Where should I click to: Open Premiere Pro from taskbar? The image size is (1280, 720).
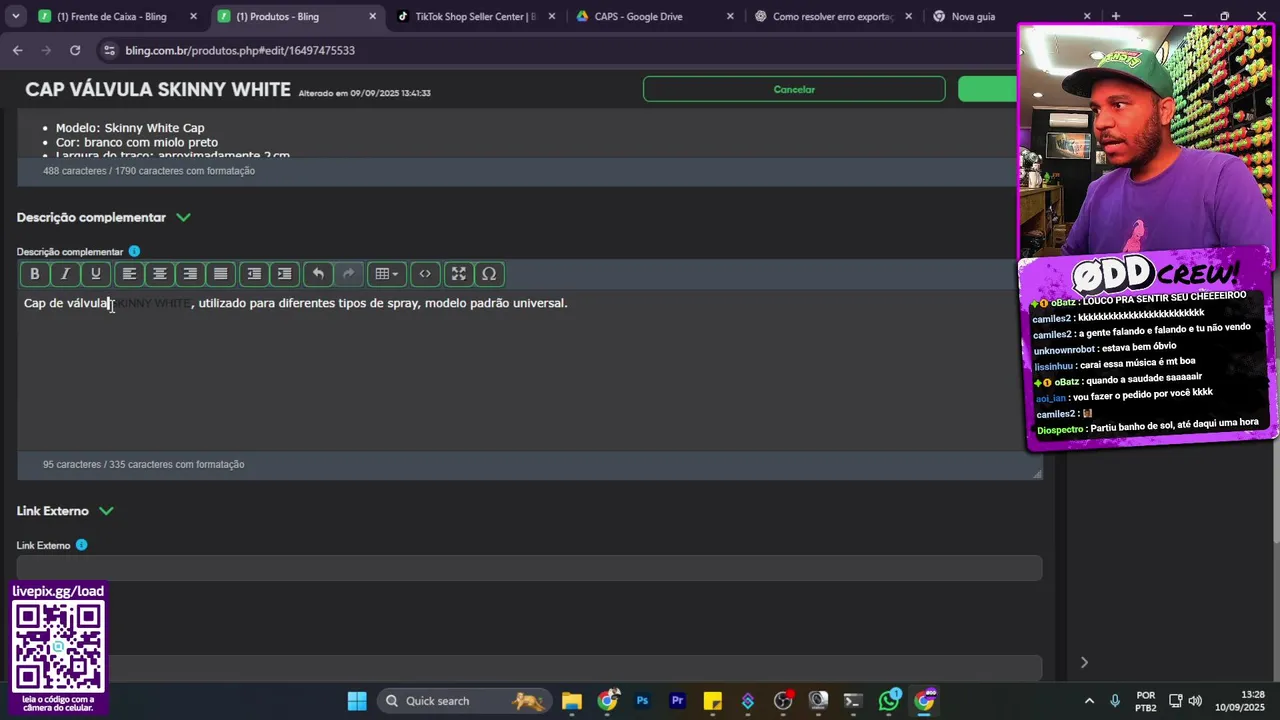point(677,701)
